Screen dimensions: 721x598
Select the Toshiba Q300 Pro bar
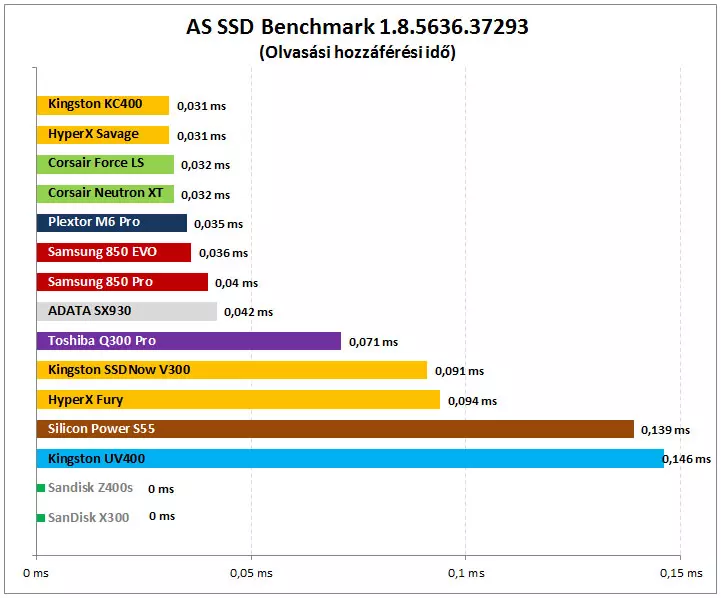pos(189,341)
